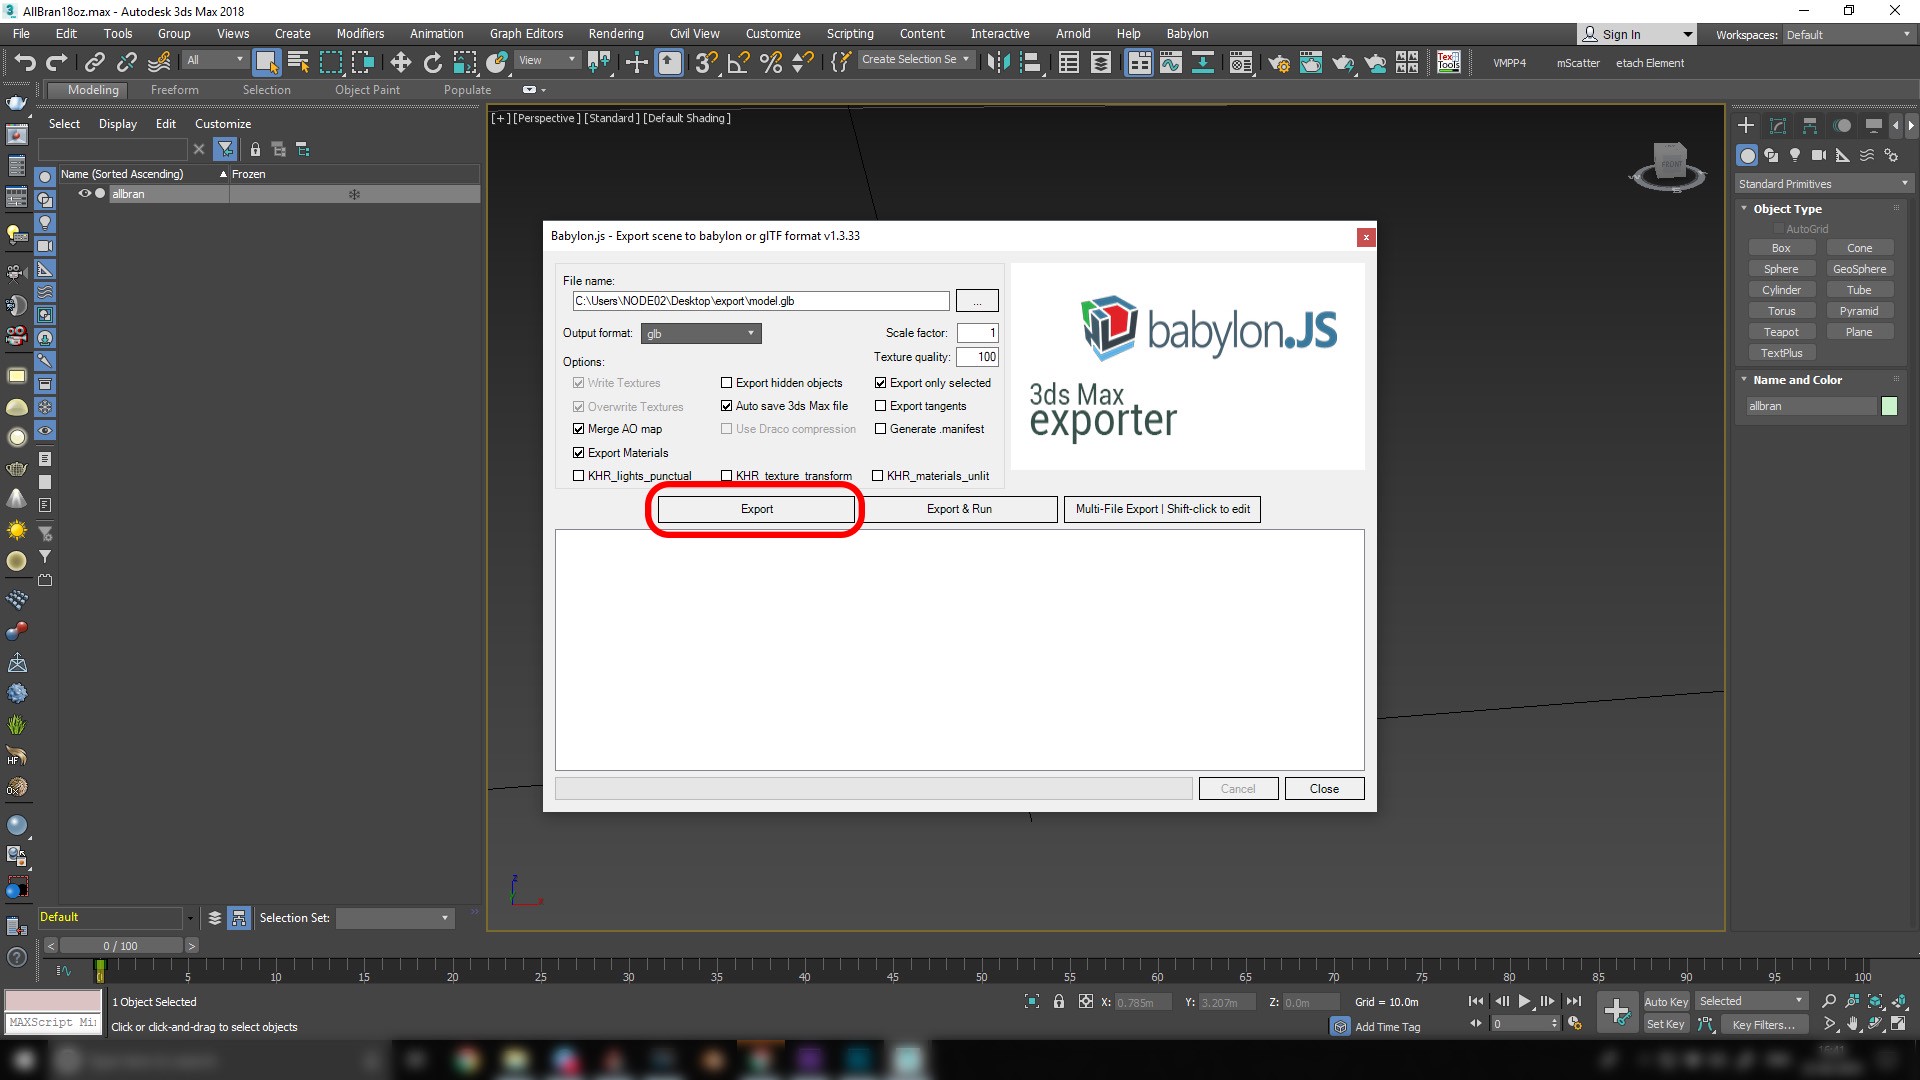The height and width of the screenshot is (1080, 1920).
Task: Click the Undo arrow icon
Action: click(24, 63)
